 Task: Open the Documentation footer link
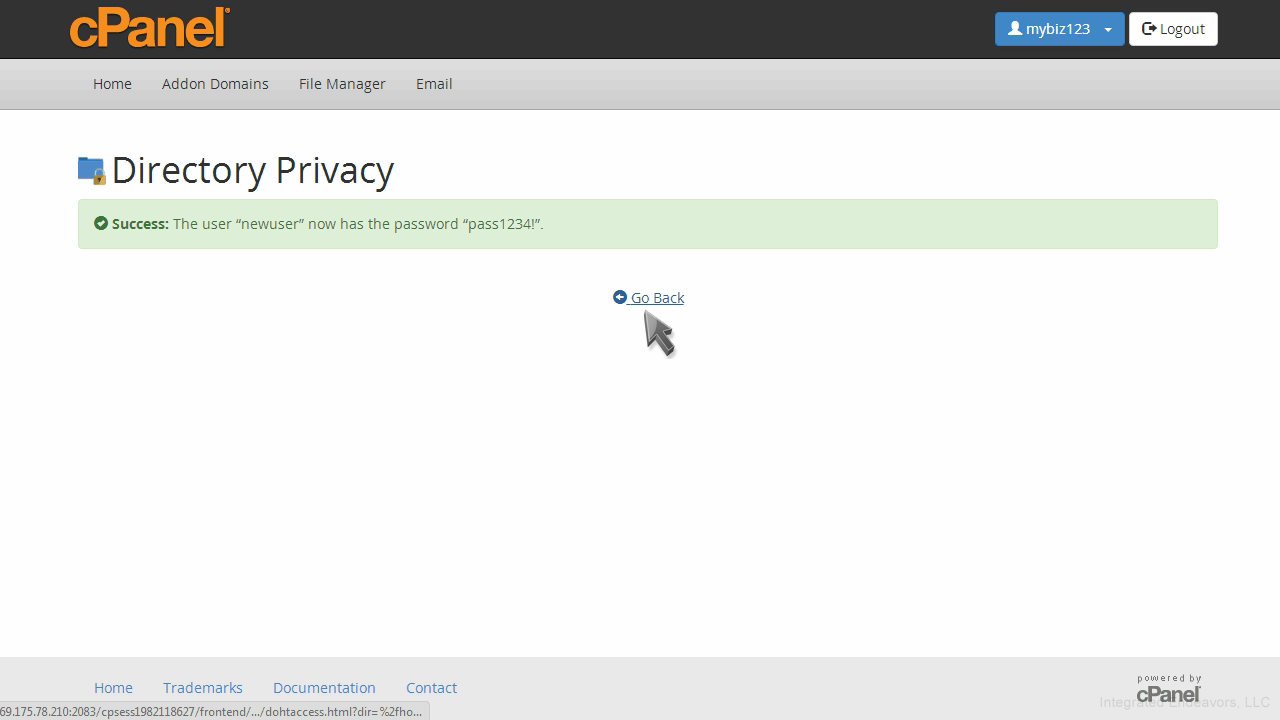(324, 688)
